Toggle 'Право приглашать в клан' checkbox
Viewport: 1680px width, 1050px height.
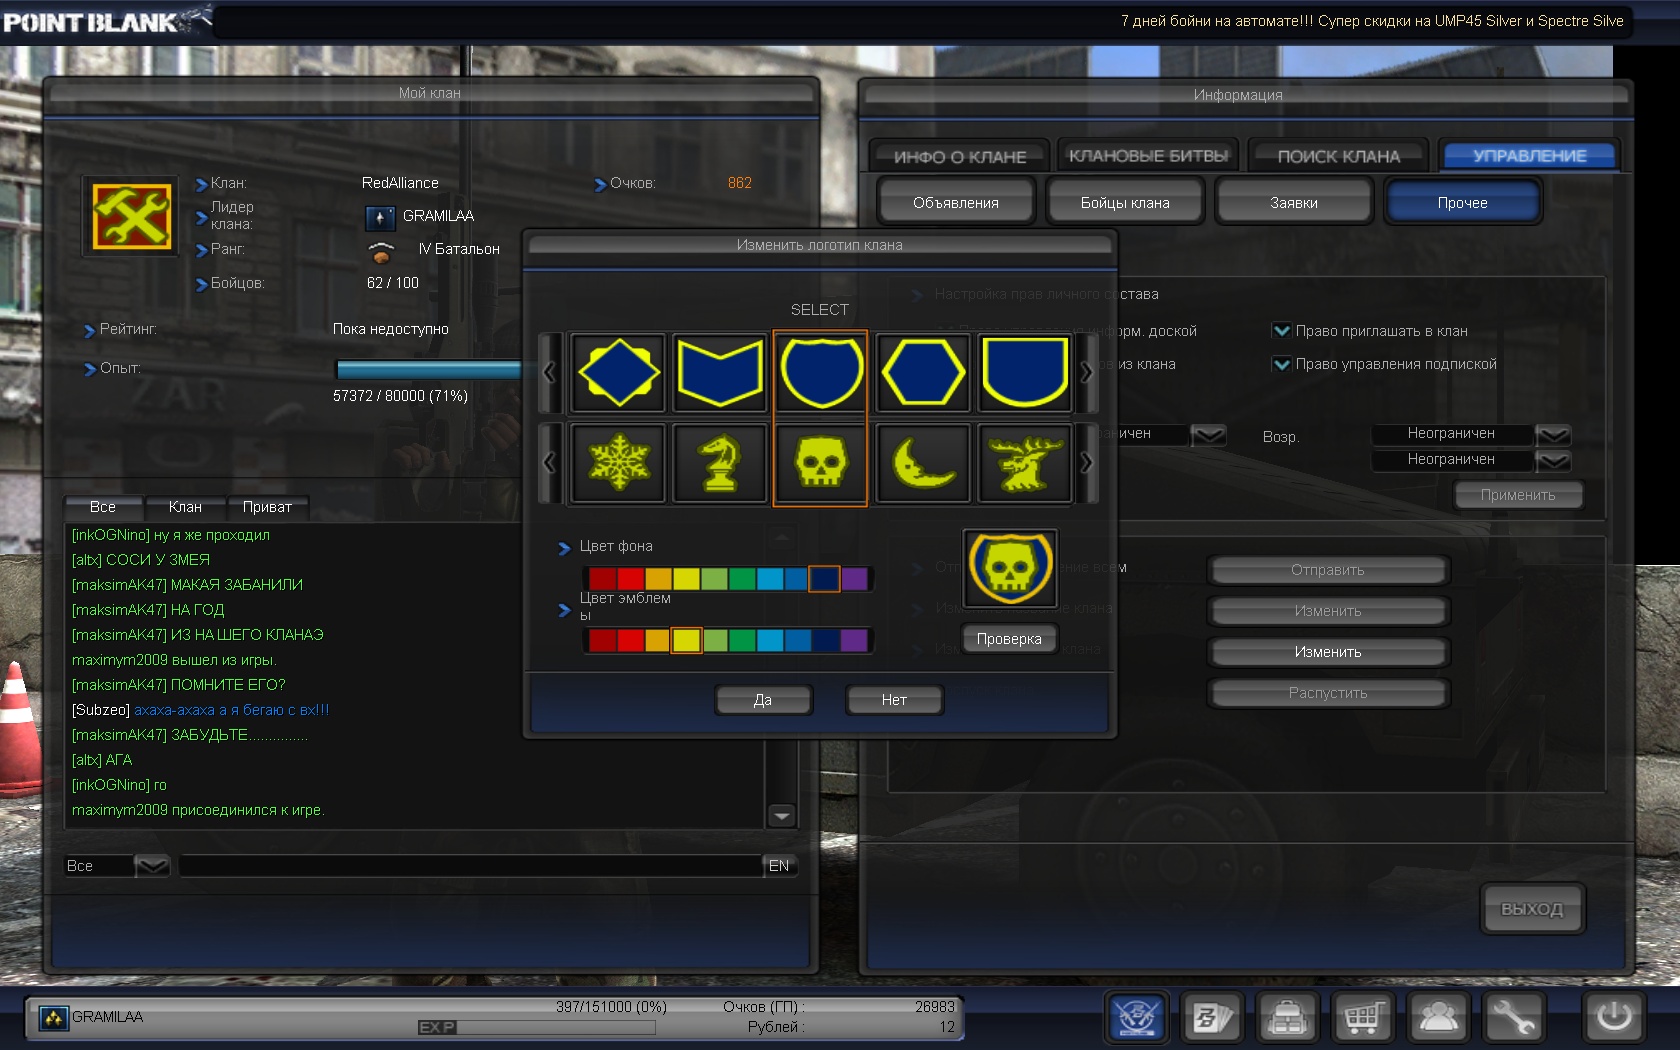pos(1281,330)
